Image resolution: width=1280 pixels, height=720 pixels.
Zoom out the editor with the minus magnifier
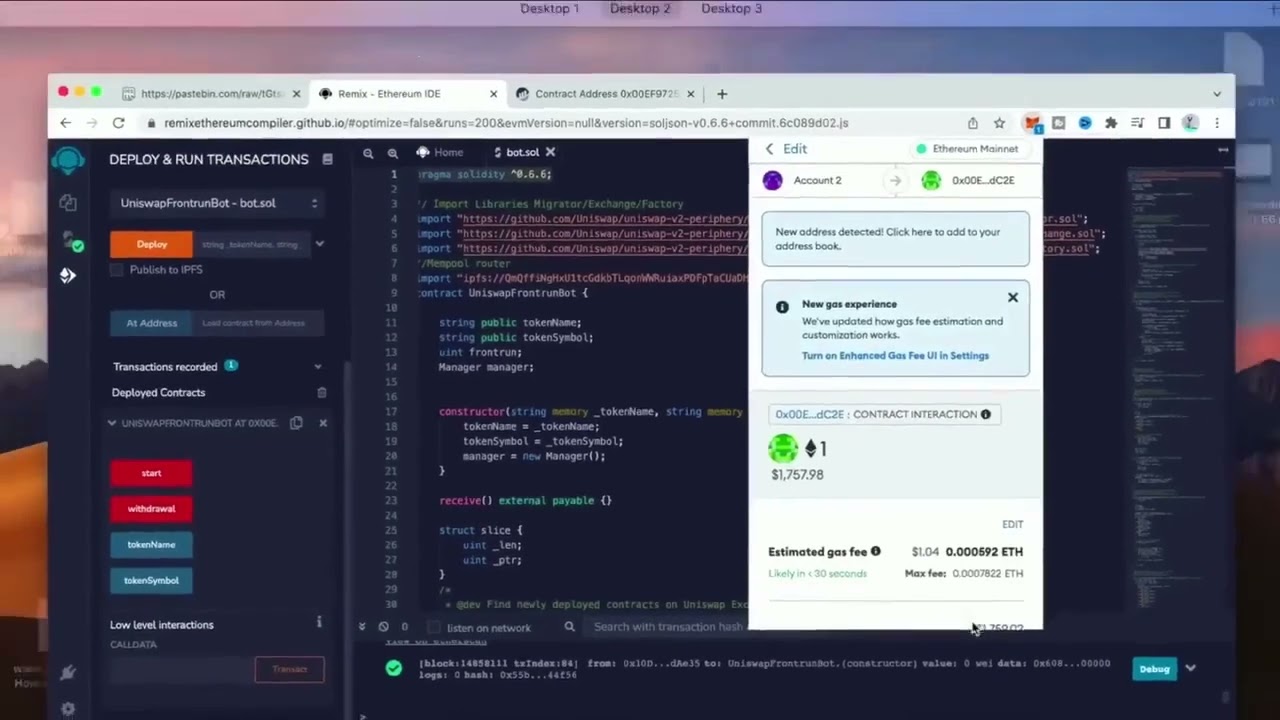(368, 153)
